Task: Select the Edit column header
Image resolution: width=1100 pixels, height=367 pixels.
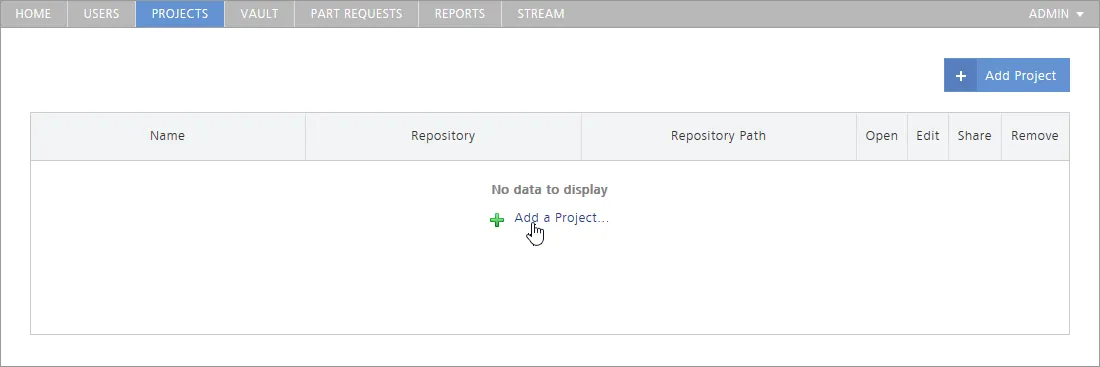Action: (927, 136)
